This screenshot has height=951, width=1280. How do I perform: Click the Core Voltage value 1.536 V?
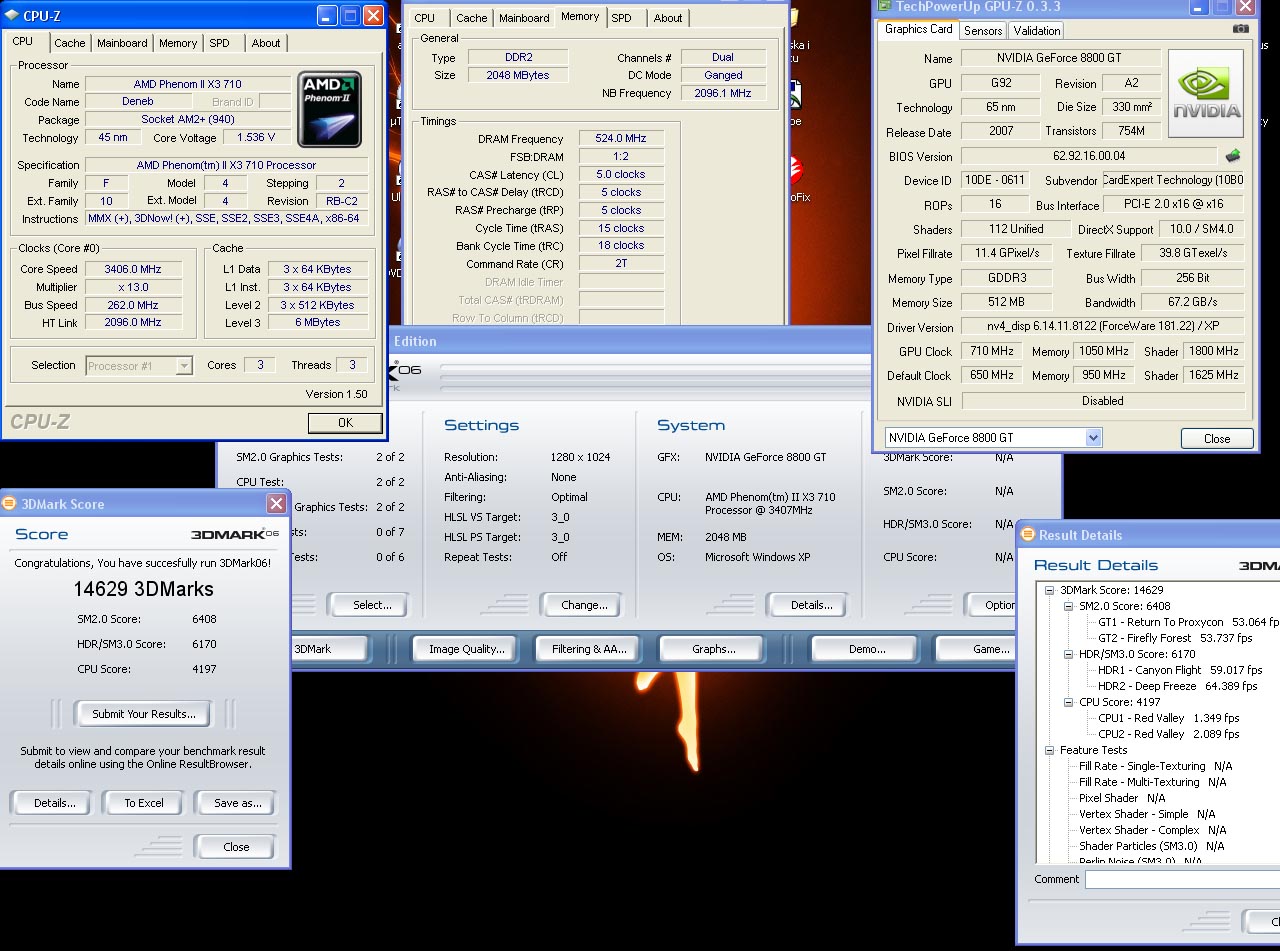(257, 137)
